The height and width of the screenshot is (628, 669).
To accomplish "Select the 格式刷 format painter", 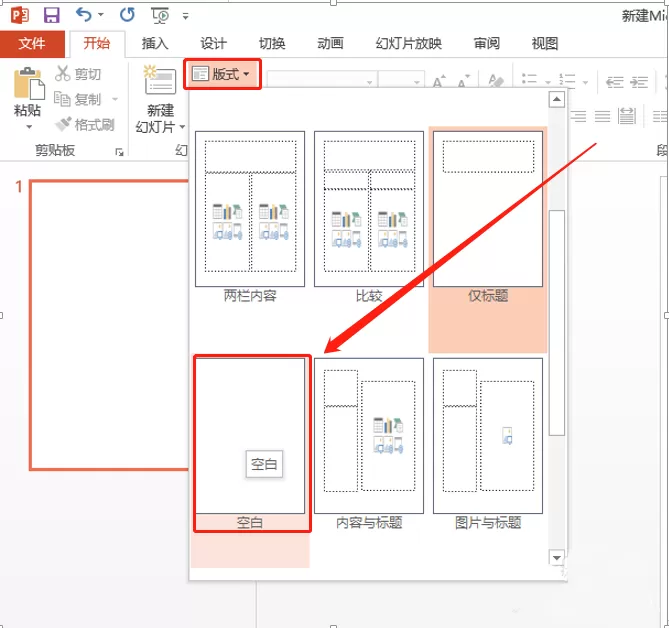I will (85, 125).
